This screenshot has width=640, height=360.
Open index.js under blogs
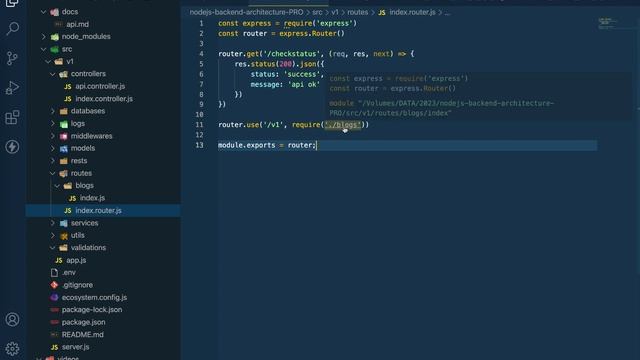coord(92,198)
